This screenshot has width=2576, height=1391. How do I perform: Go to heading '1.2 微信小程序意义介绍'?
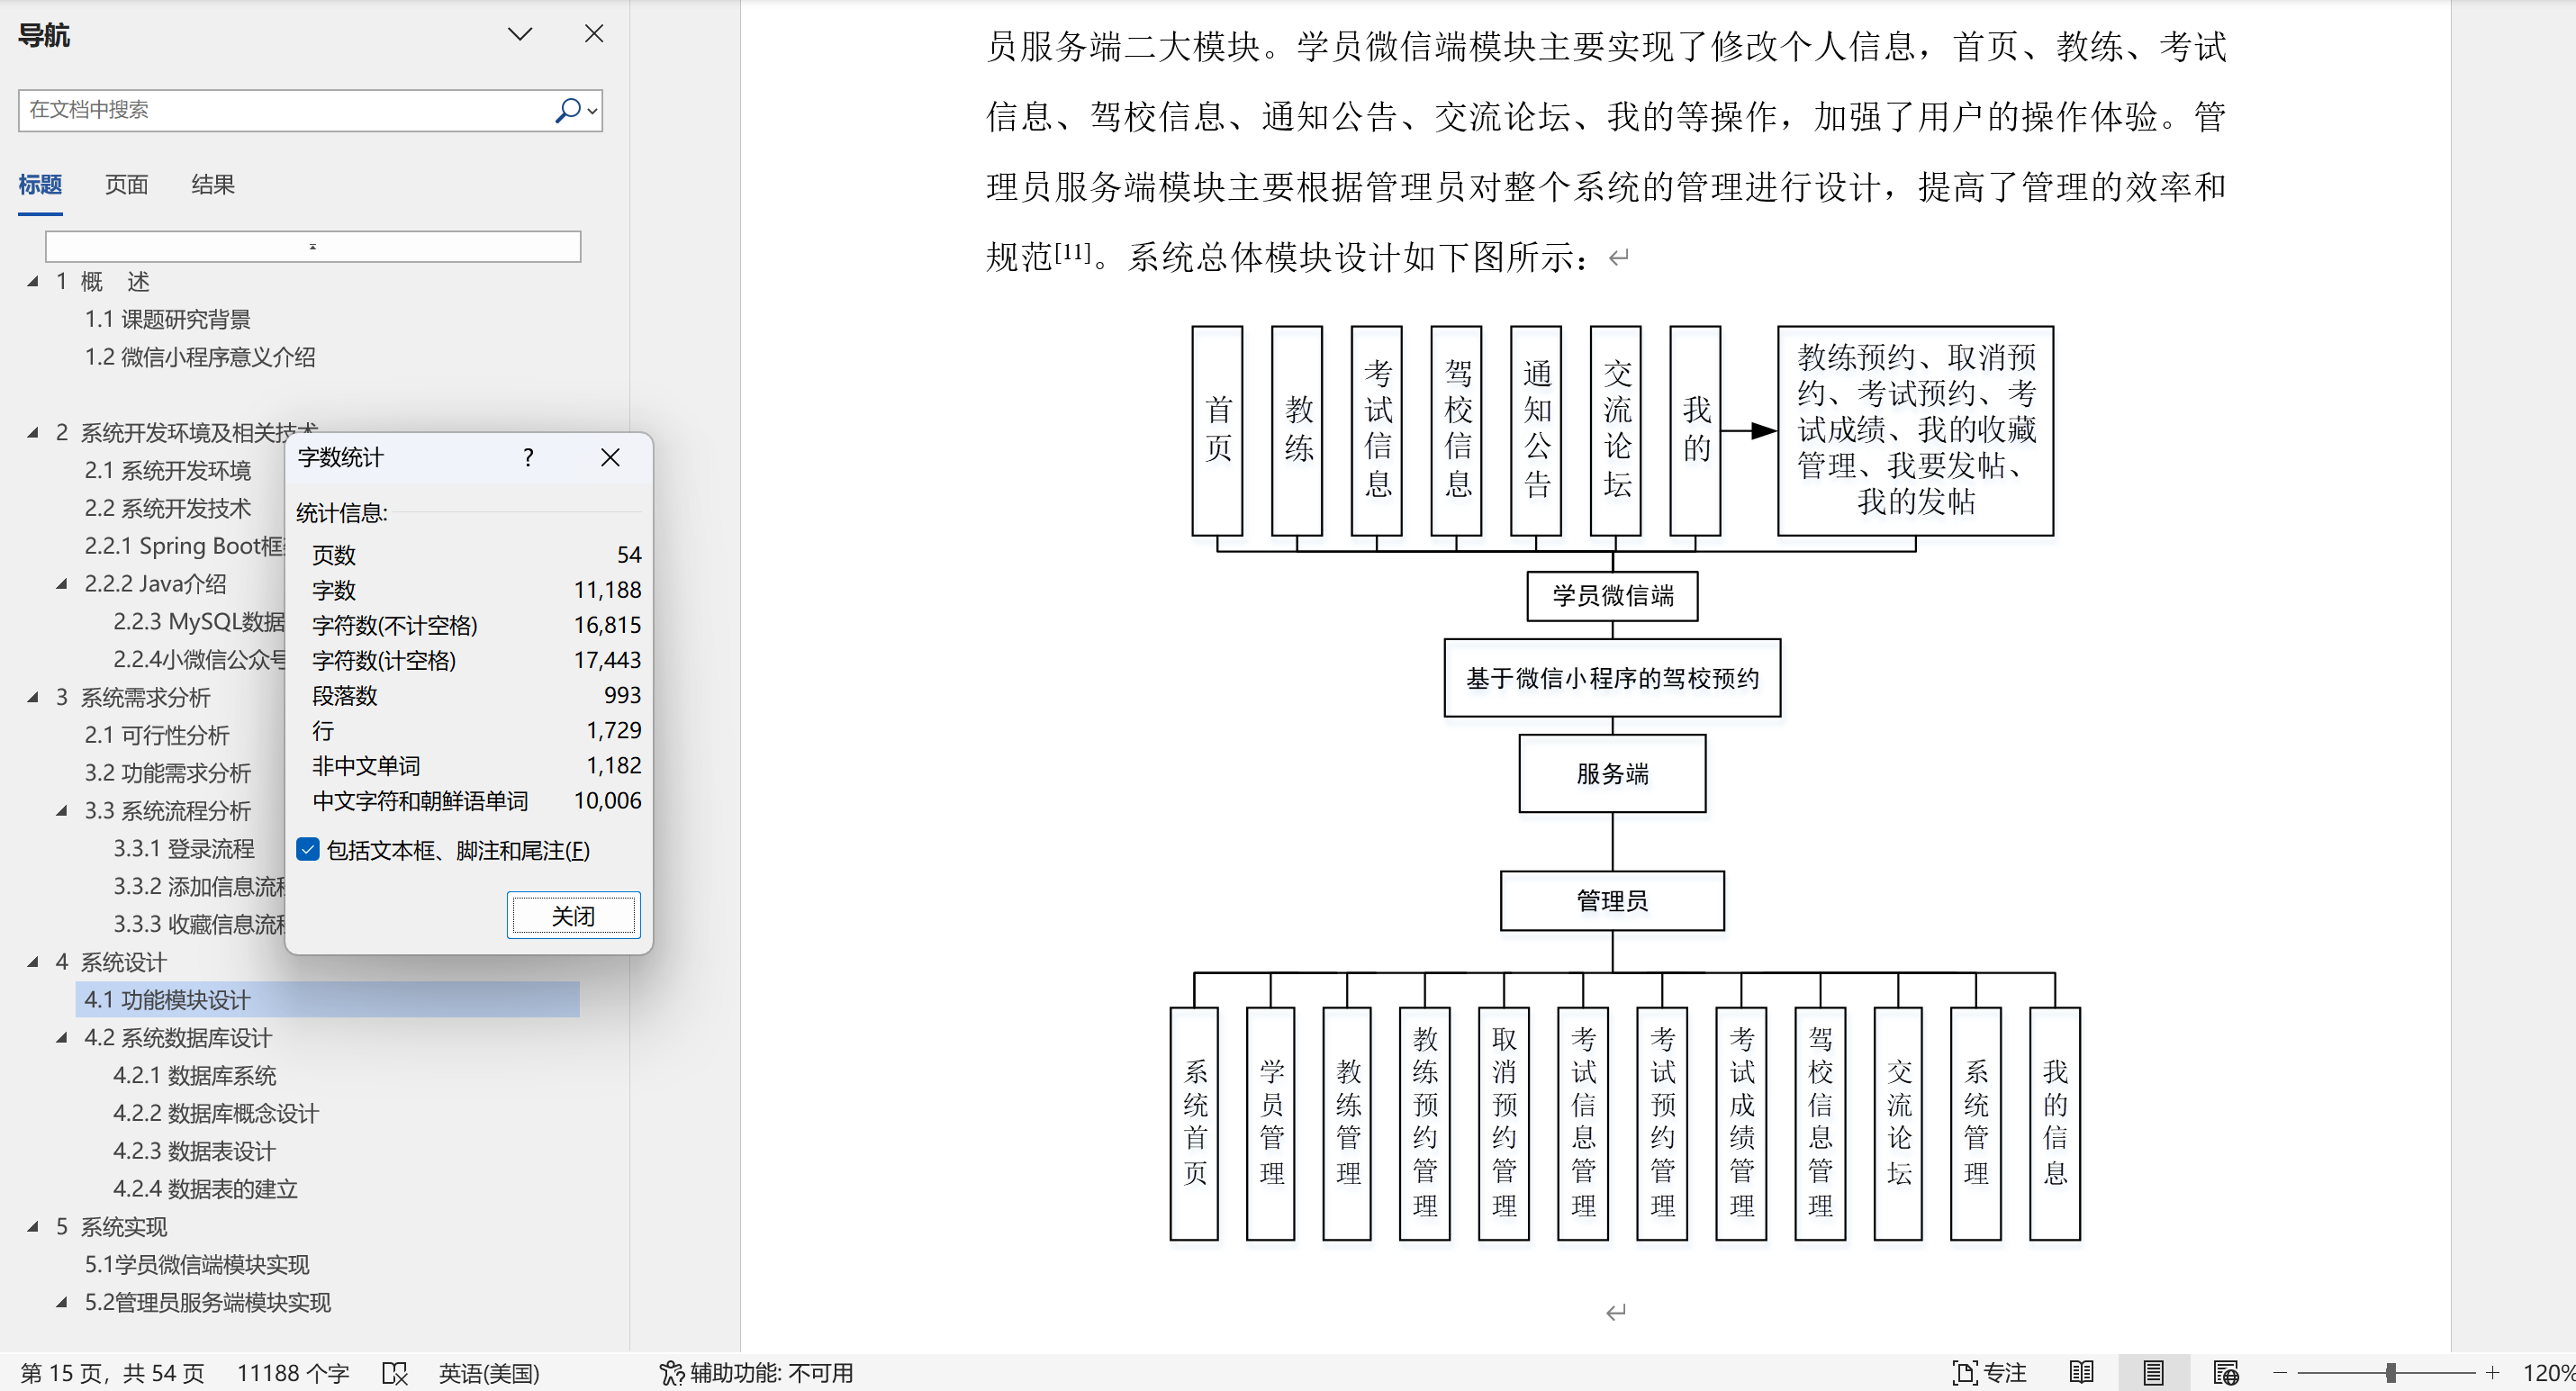200,358
